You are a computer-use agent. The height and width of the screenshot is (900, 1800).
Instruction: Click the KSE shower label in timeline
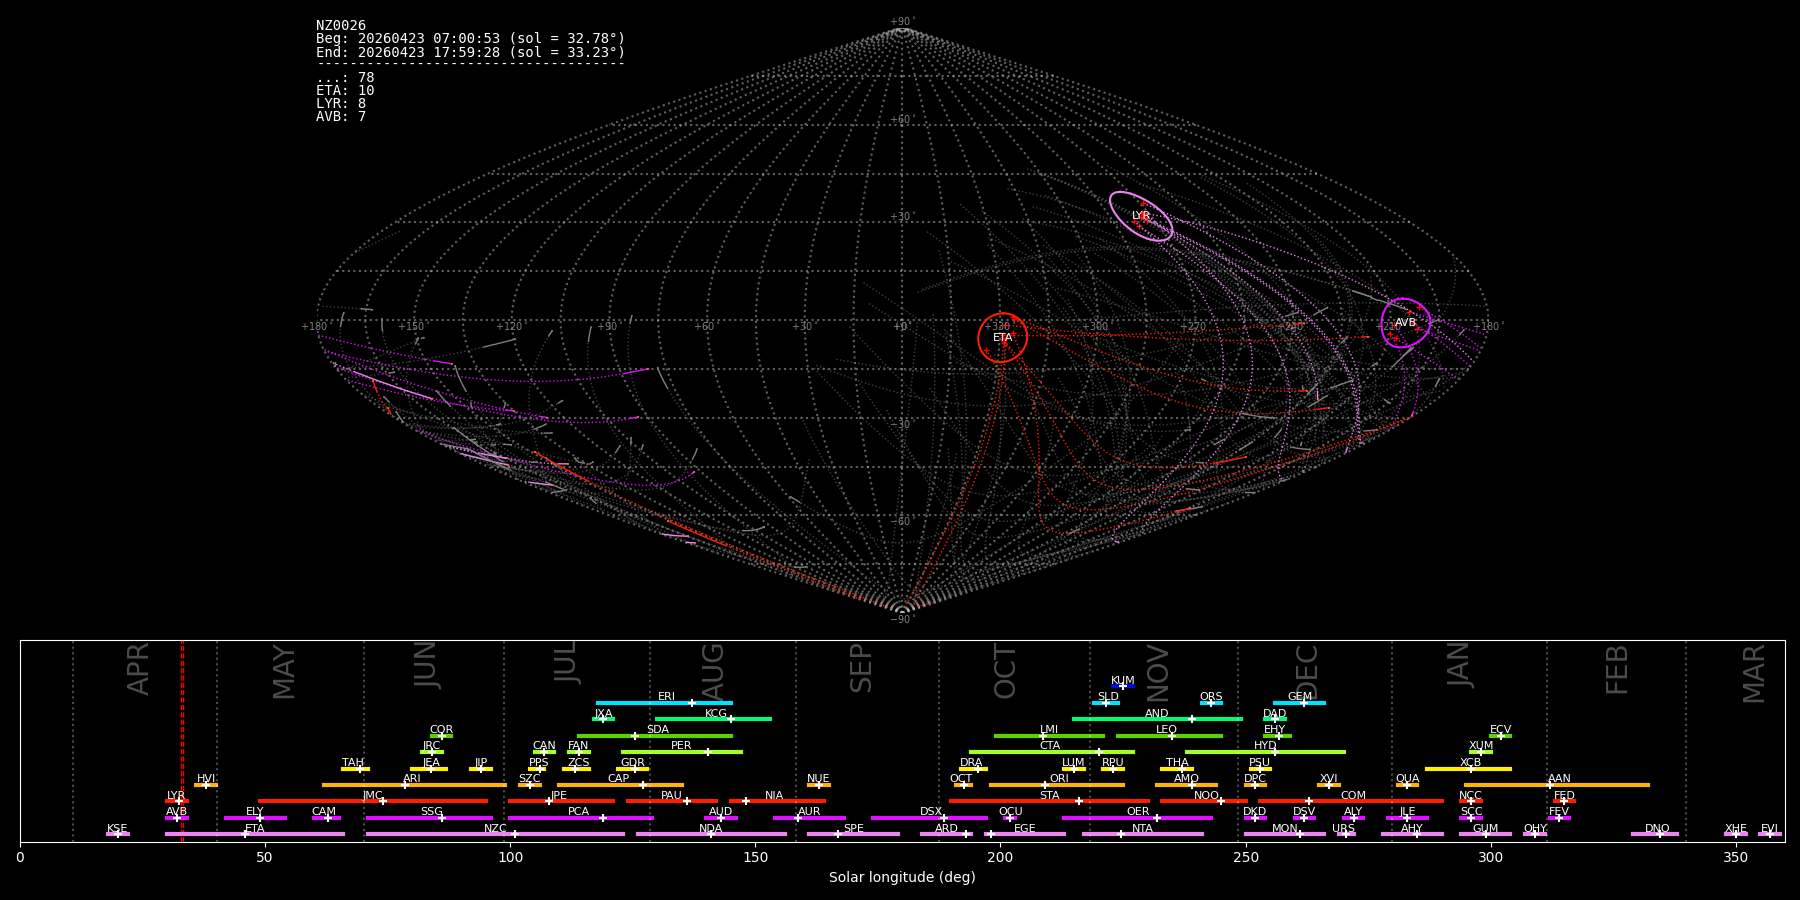(x=117, y=829)
